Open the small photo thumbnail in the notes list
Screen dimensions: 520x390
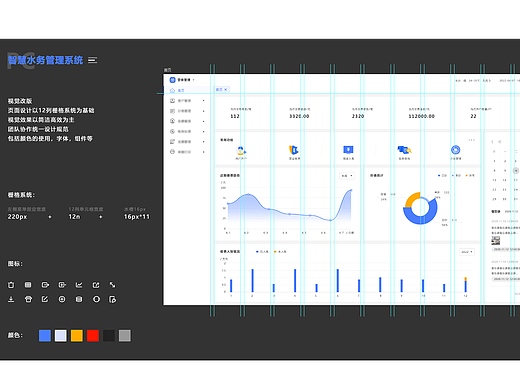(495, 240)
